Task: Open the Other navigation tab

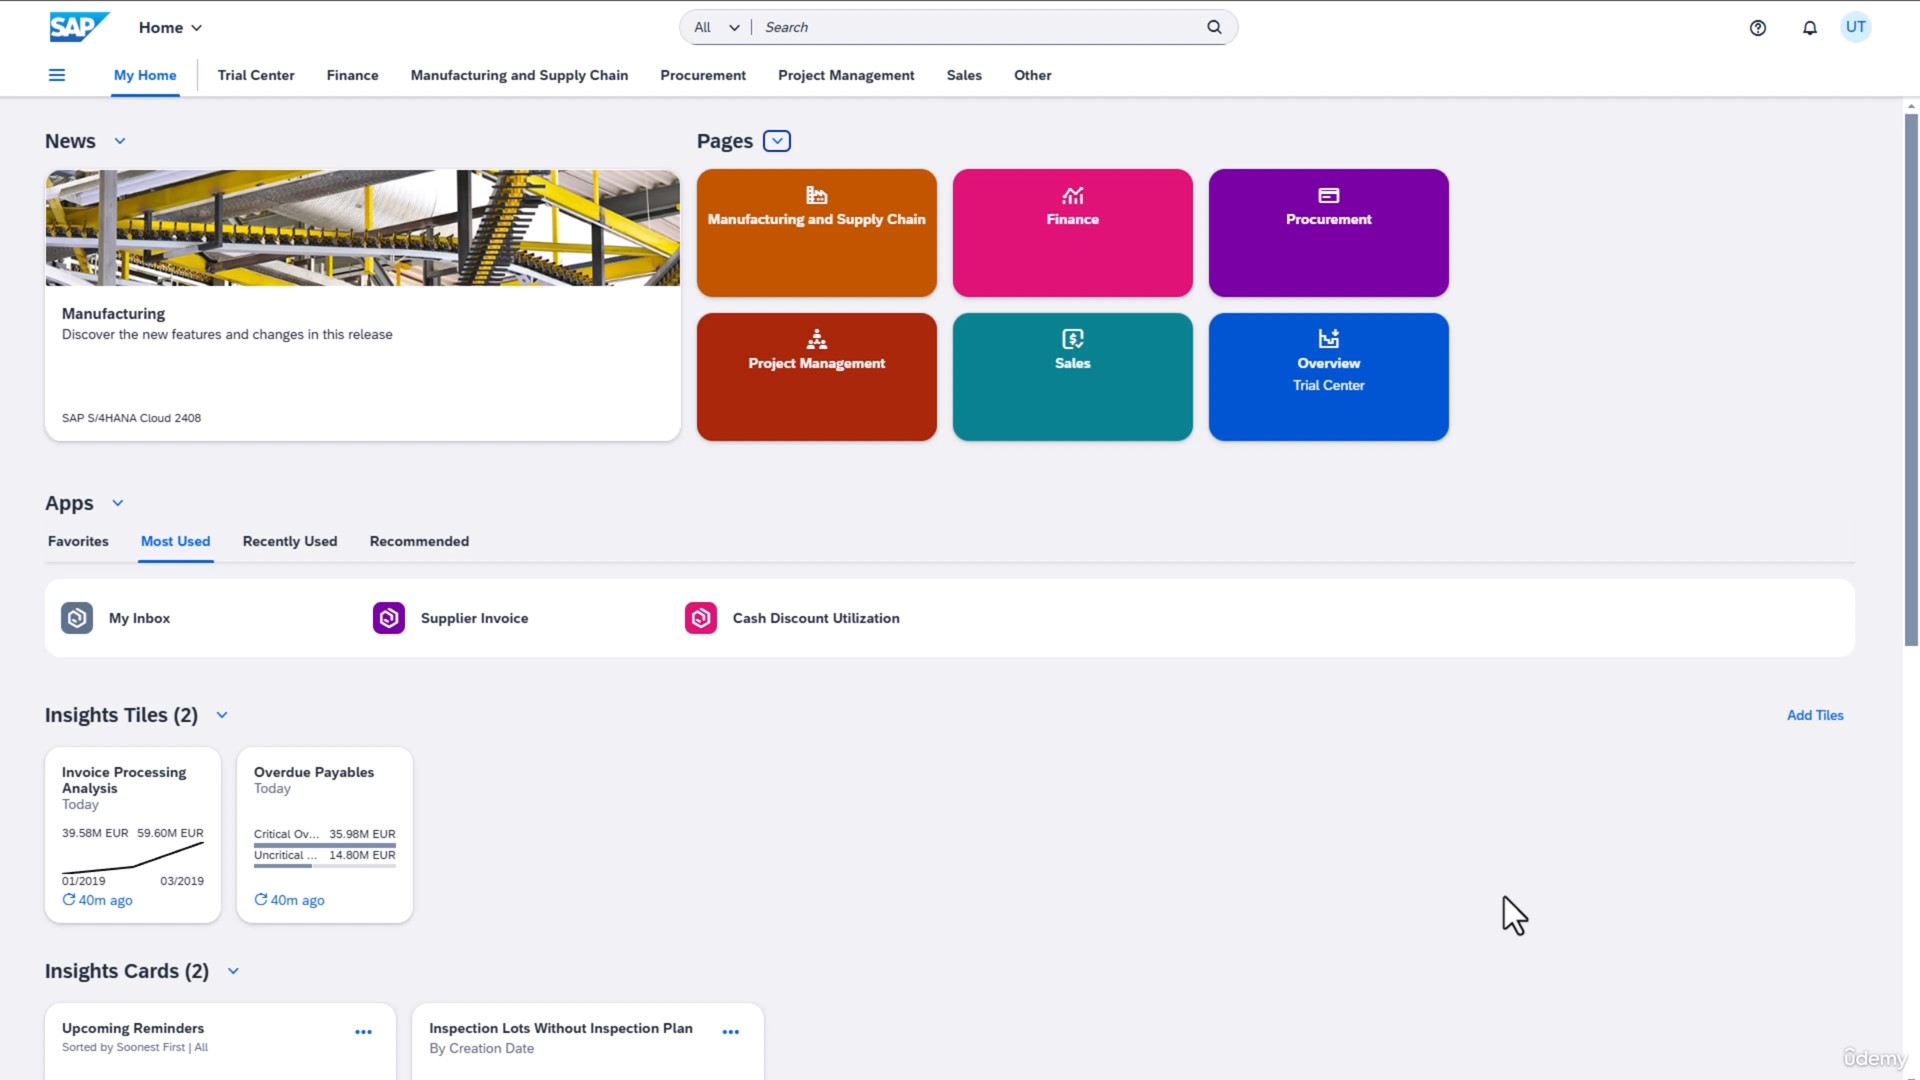Action: click(1032, 75)
